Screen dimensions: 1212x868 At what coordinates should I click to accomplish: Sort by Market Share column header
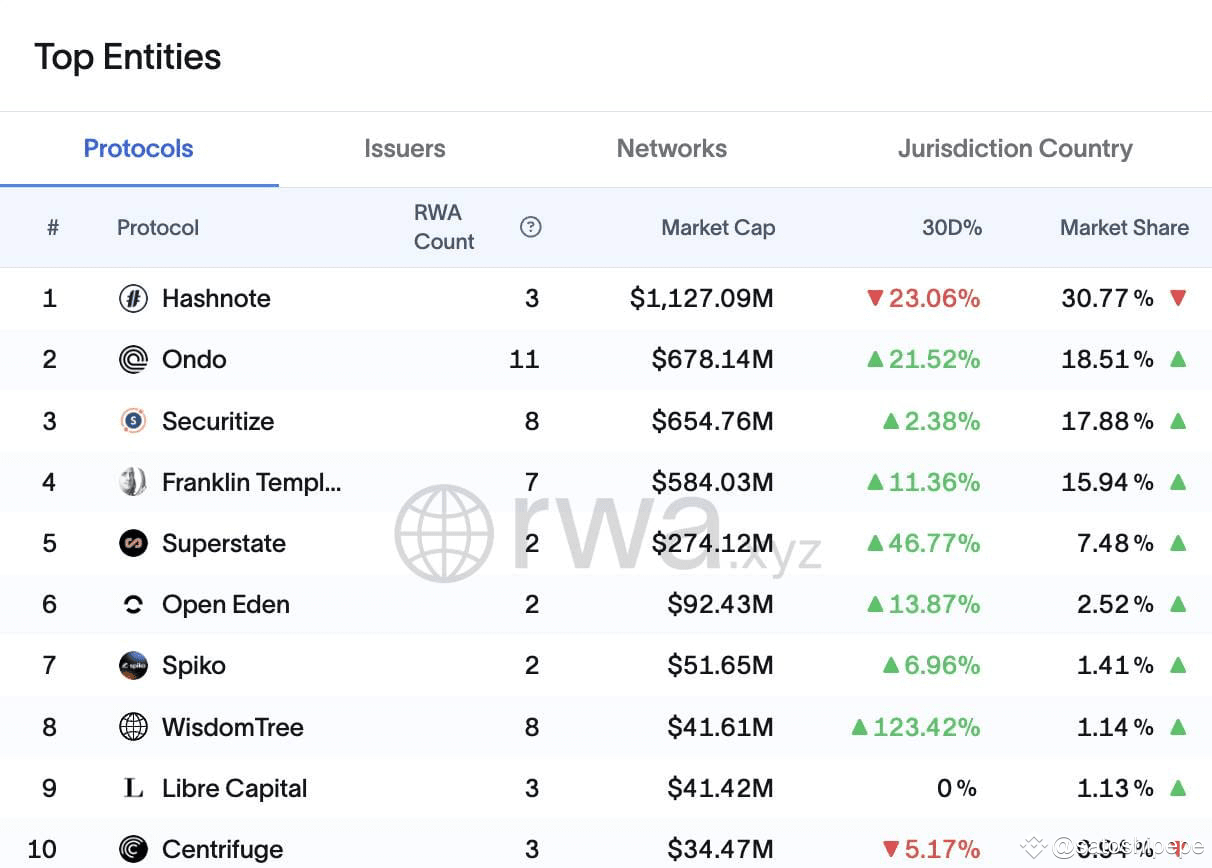point(1124,228)
